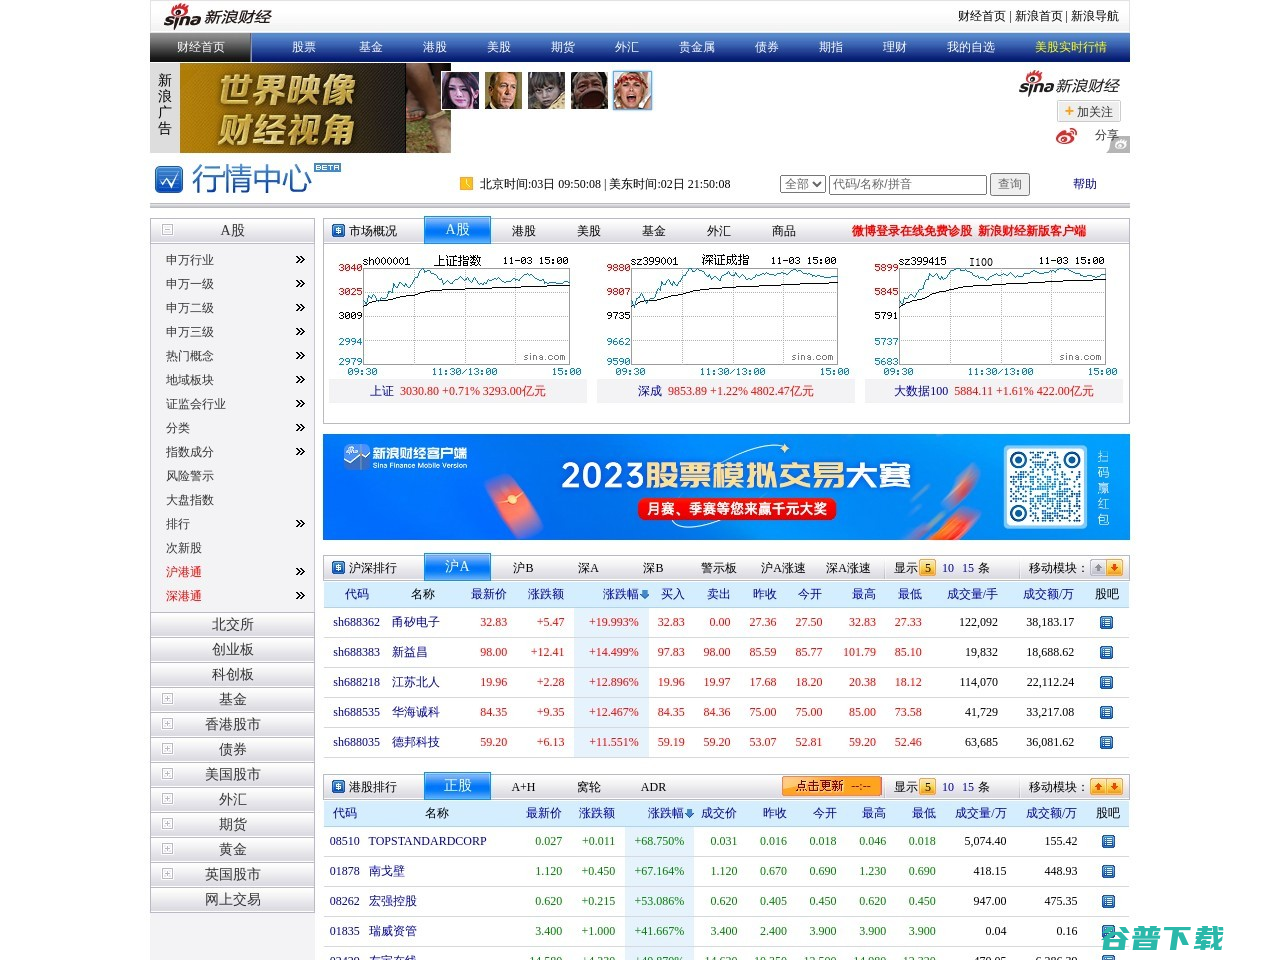Open the 美股实时行情 link

[x=1071, y=47]
